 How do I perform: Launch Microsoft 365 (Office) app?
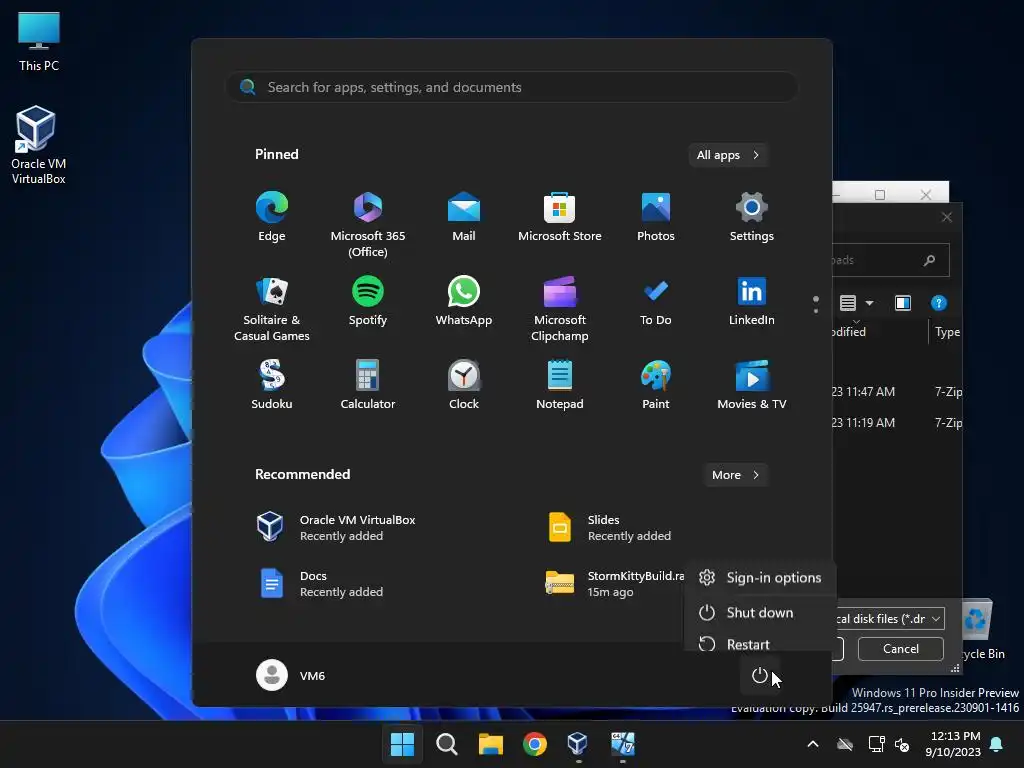point(368,225)
